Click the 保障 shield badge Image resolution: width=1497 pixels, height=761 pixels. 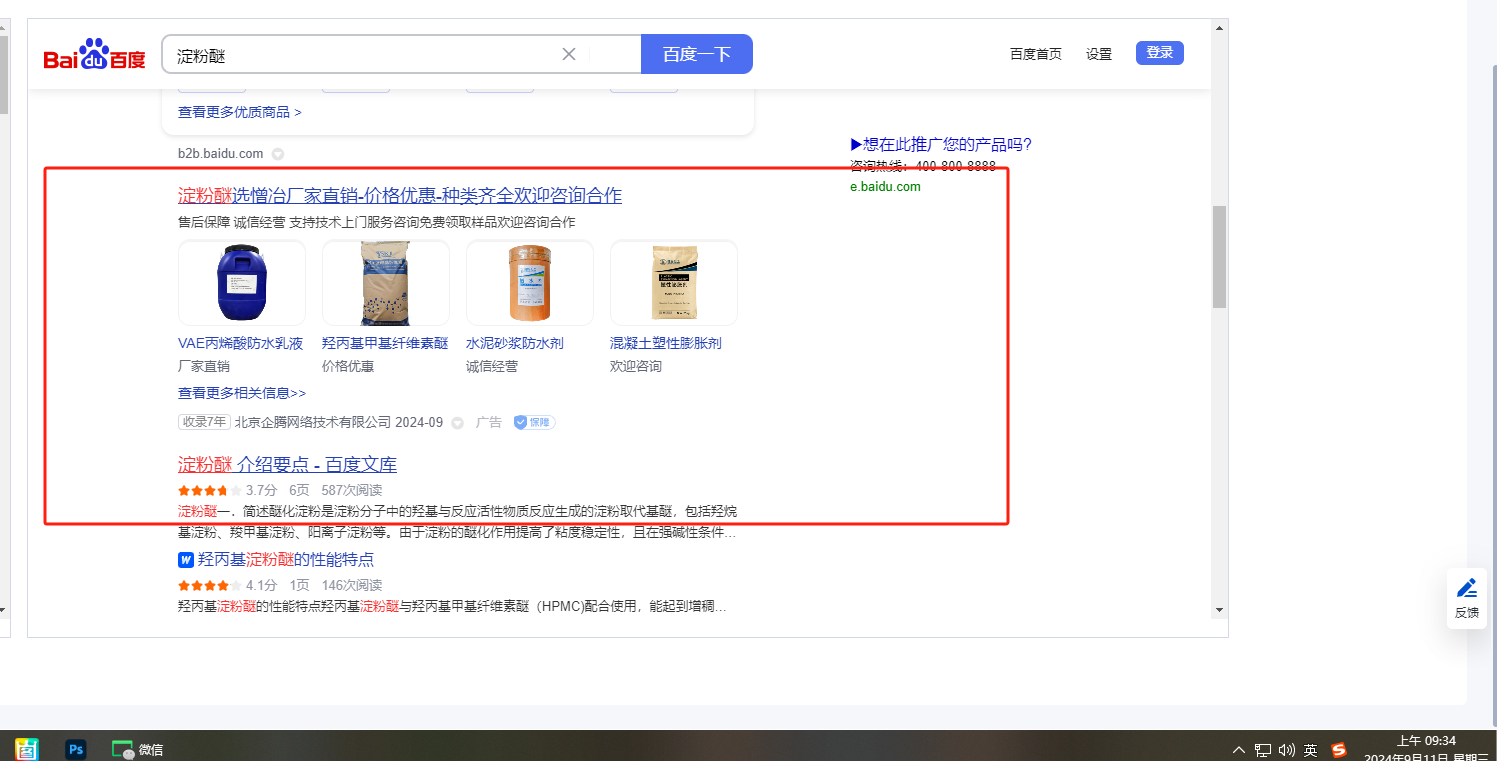(534, 422)
